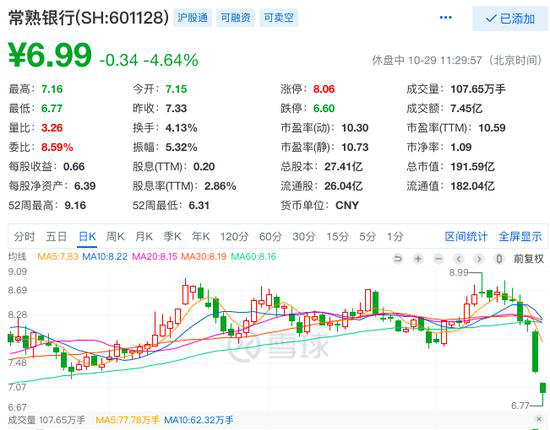
Task: Open the three-dots more options menu
Action: [x=445, y=18]
